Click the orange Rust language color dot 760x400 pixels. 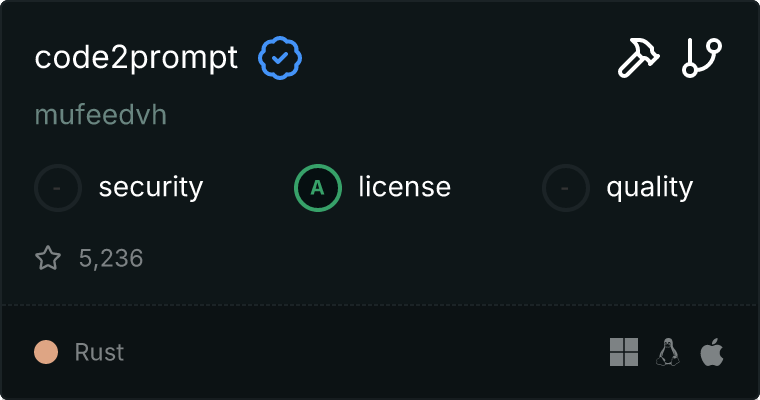click(x=46, y=352)
